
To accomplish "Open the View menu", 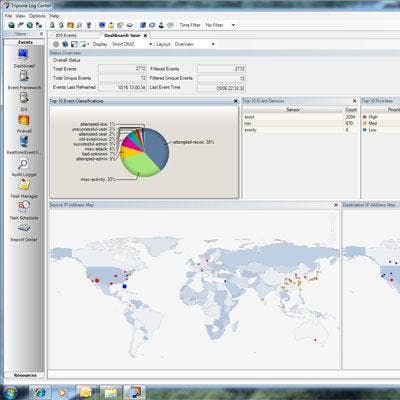I will pyautogui.click(x=20, y=16).
